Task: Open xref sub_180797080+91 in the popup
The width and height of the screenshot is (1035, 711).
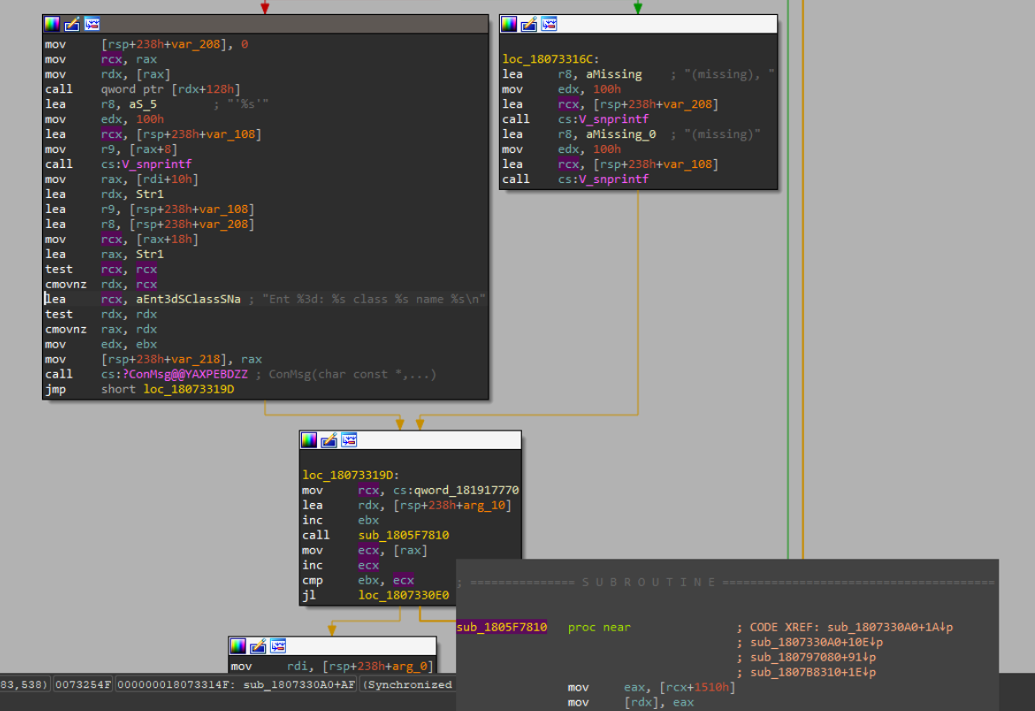Action: [813, 657]
